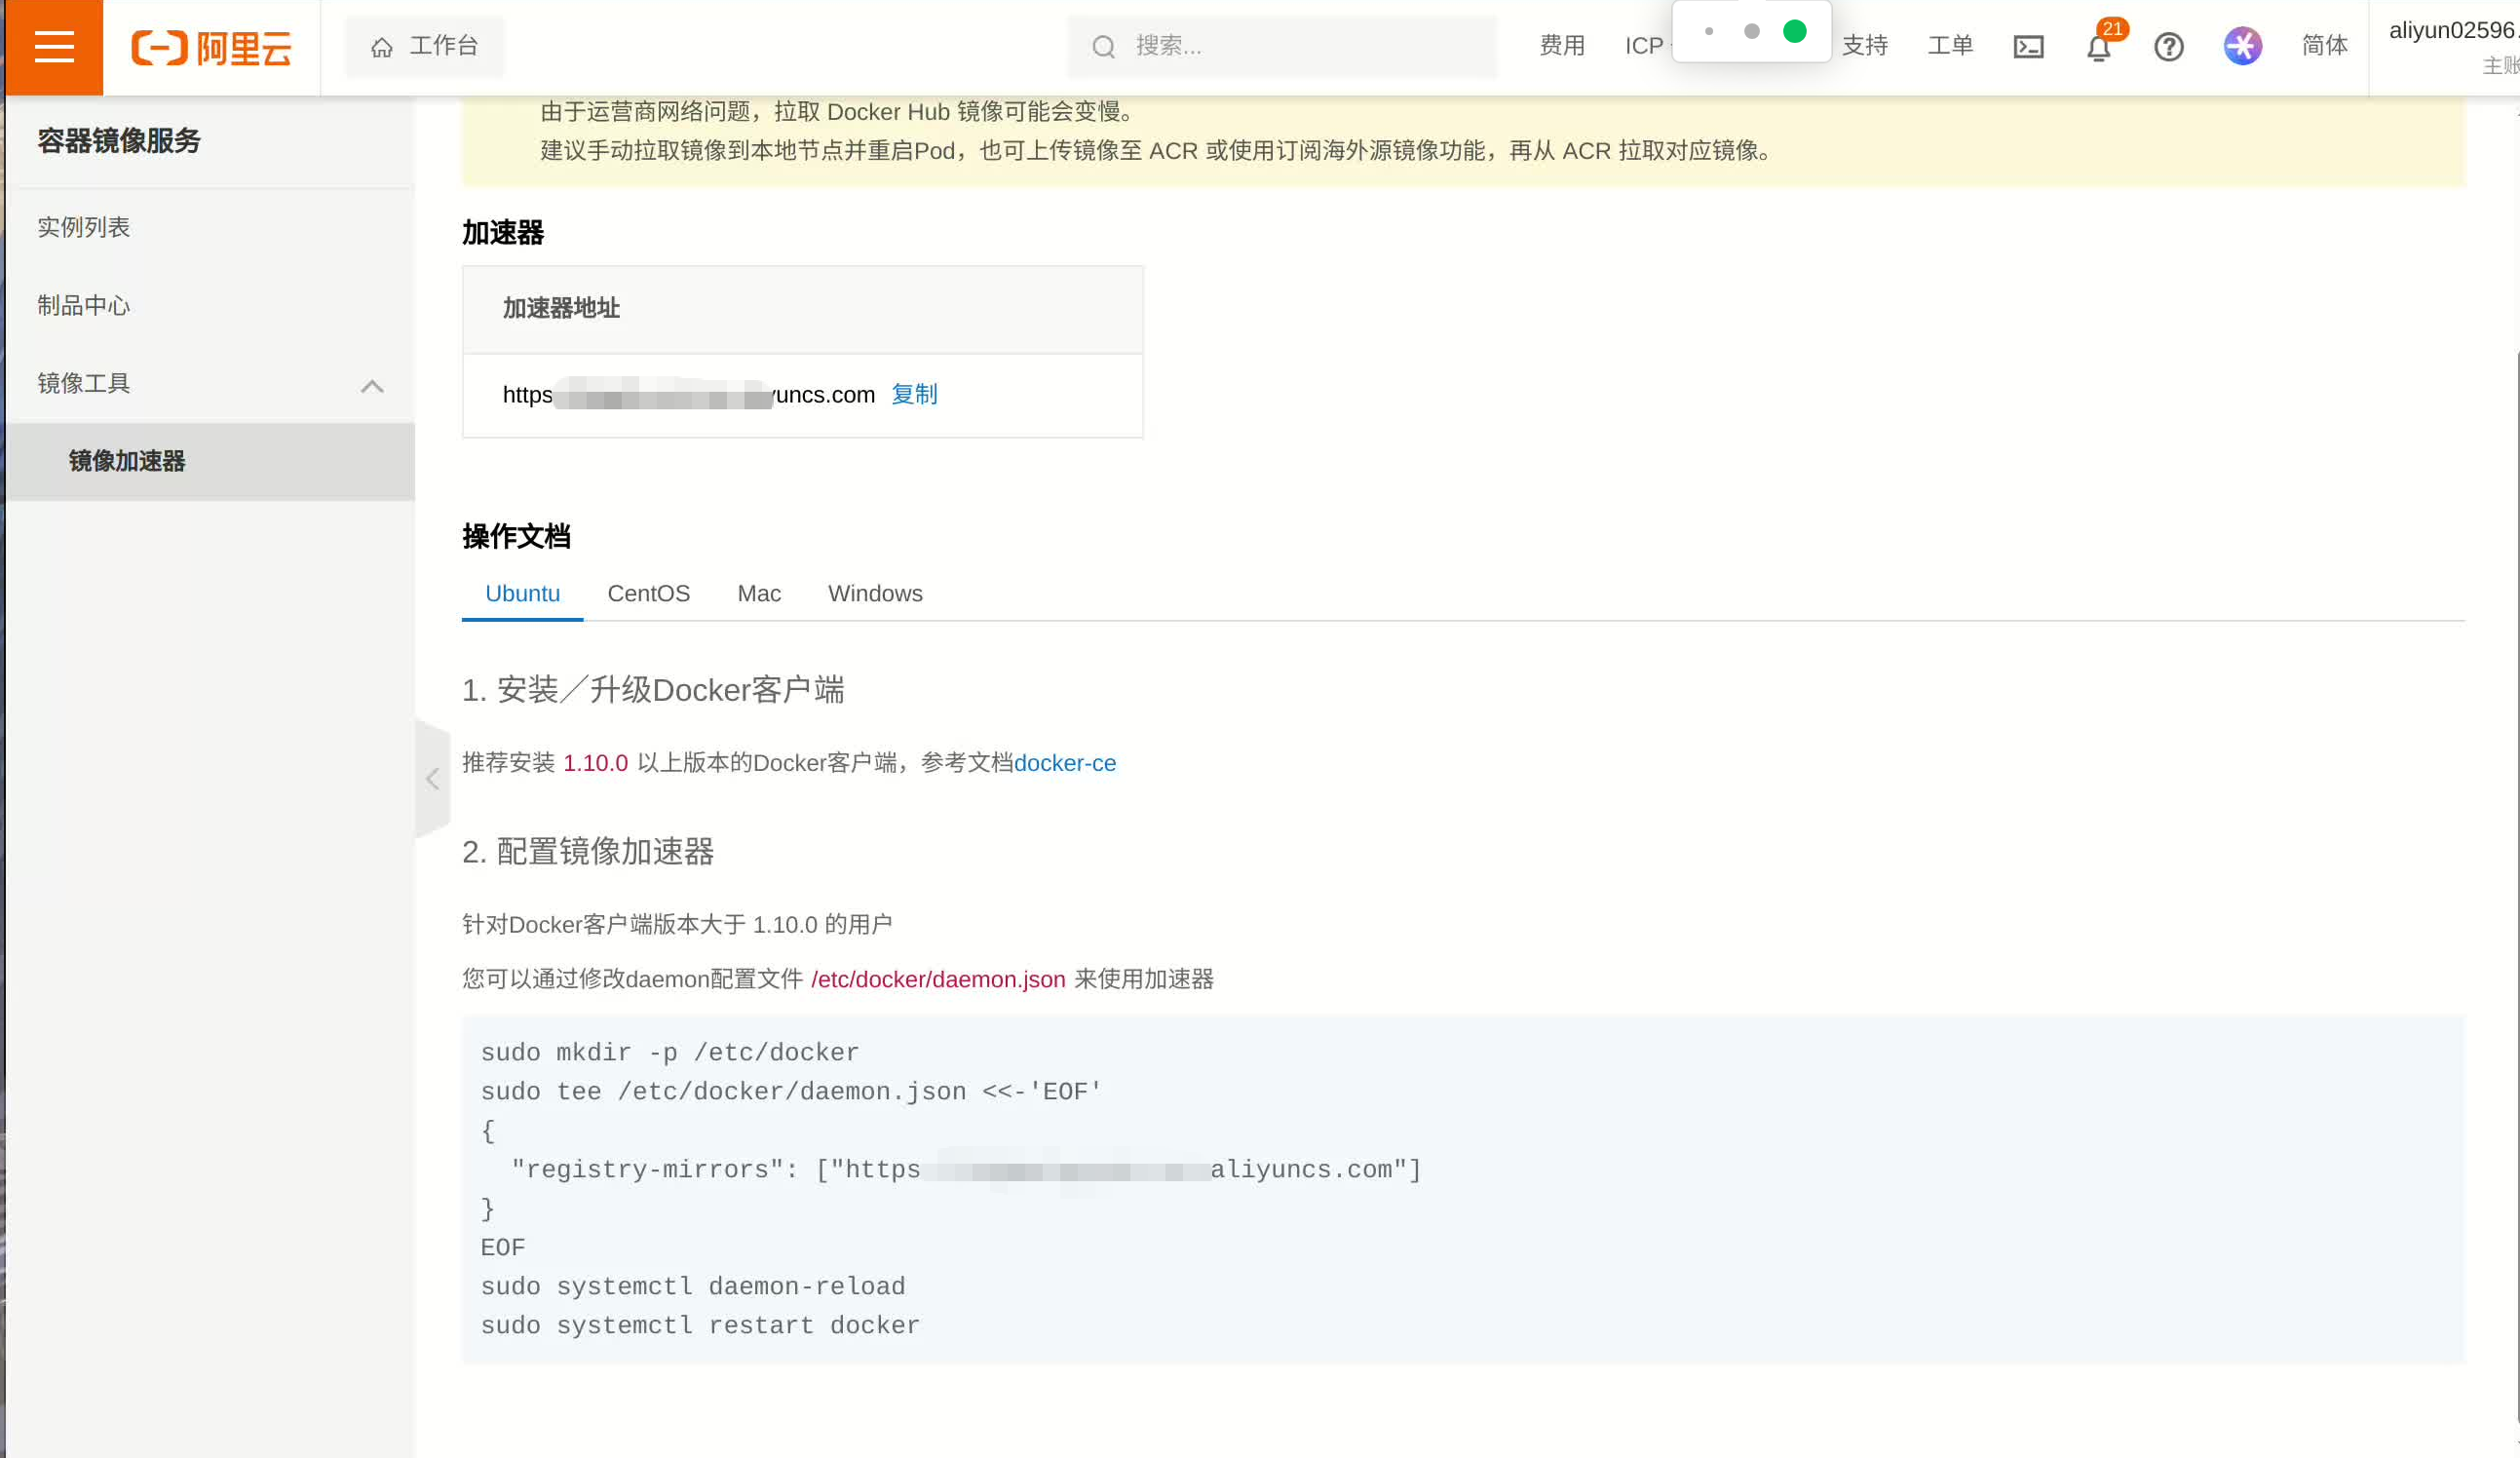
Task: Click the help question mark icon
Action: click(2168, 47)
